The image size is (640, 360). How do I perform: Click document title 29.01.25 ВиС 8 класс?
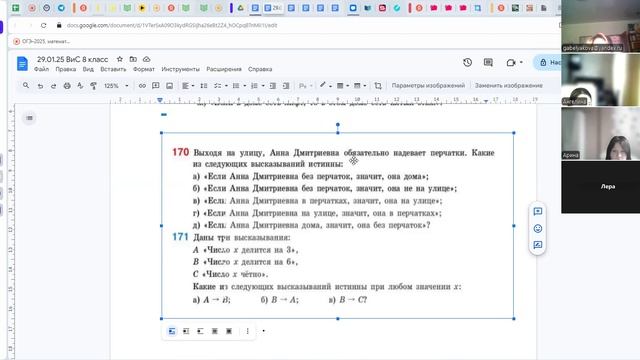coord(73,60)
